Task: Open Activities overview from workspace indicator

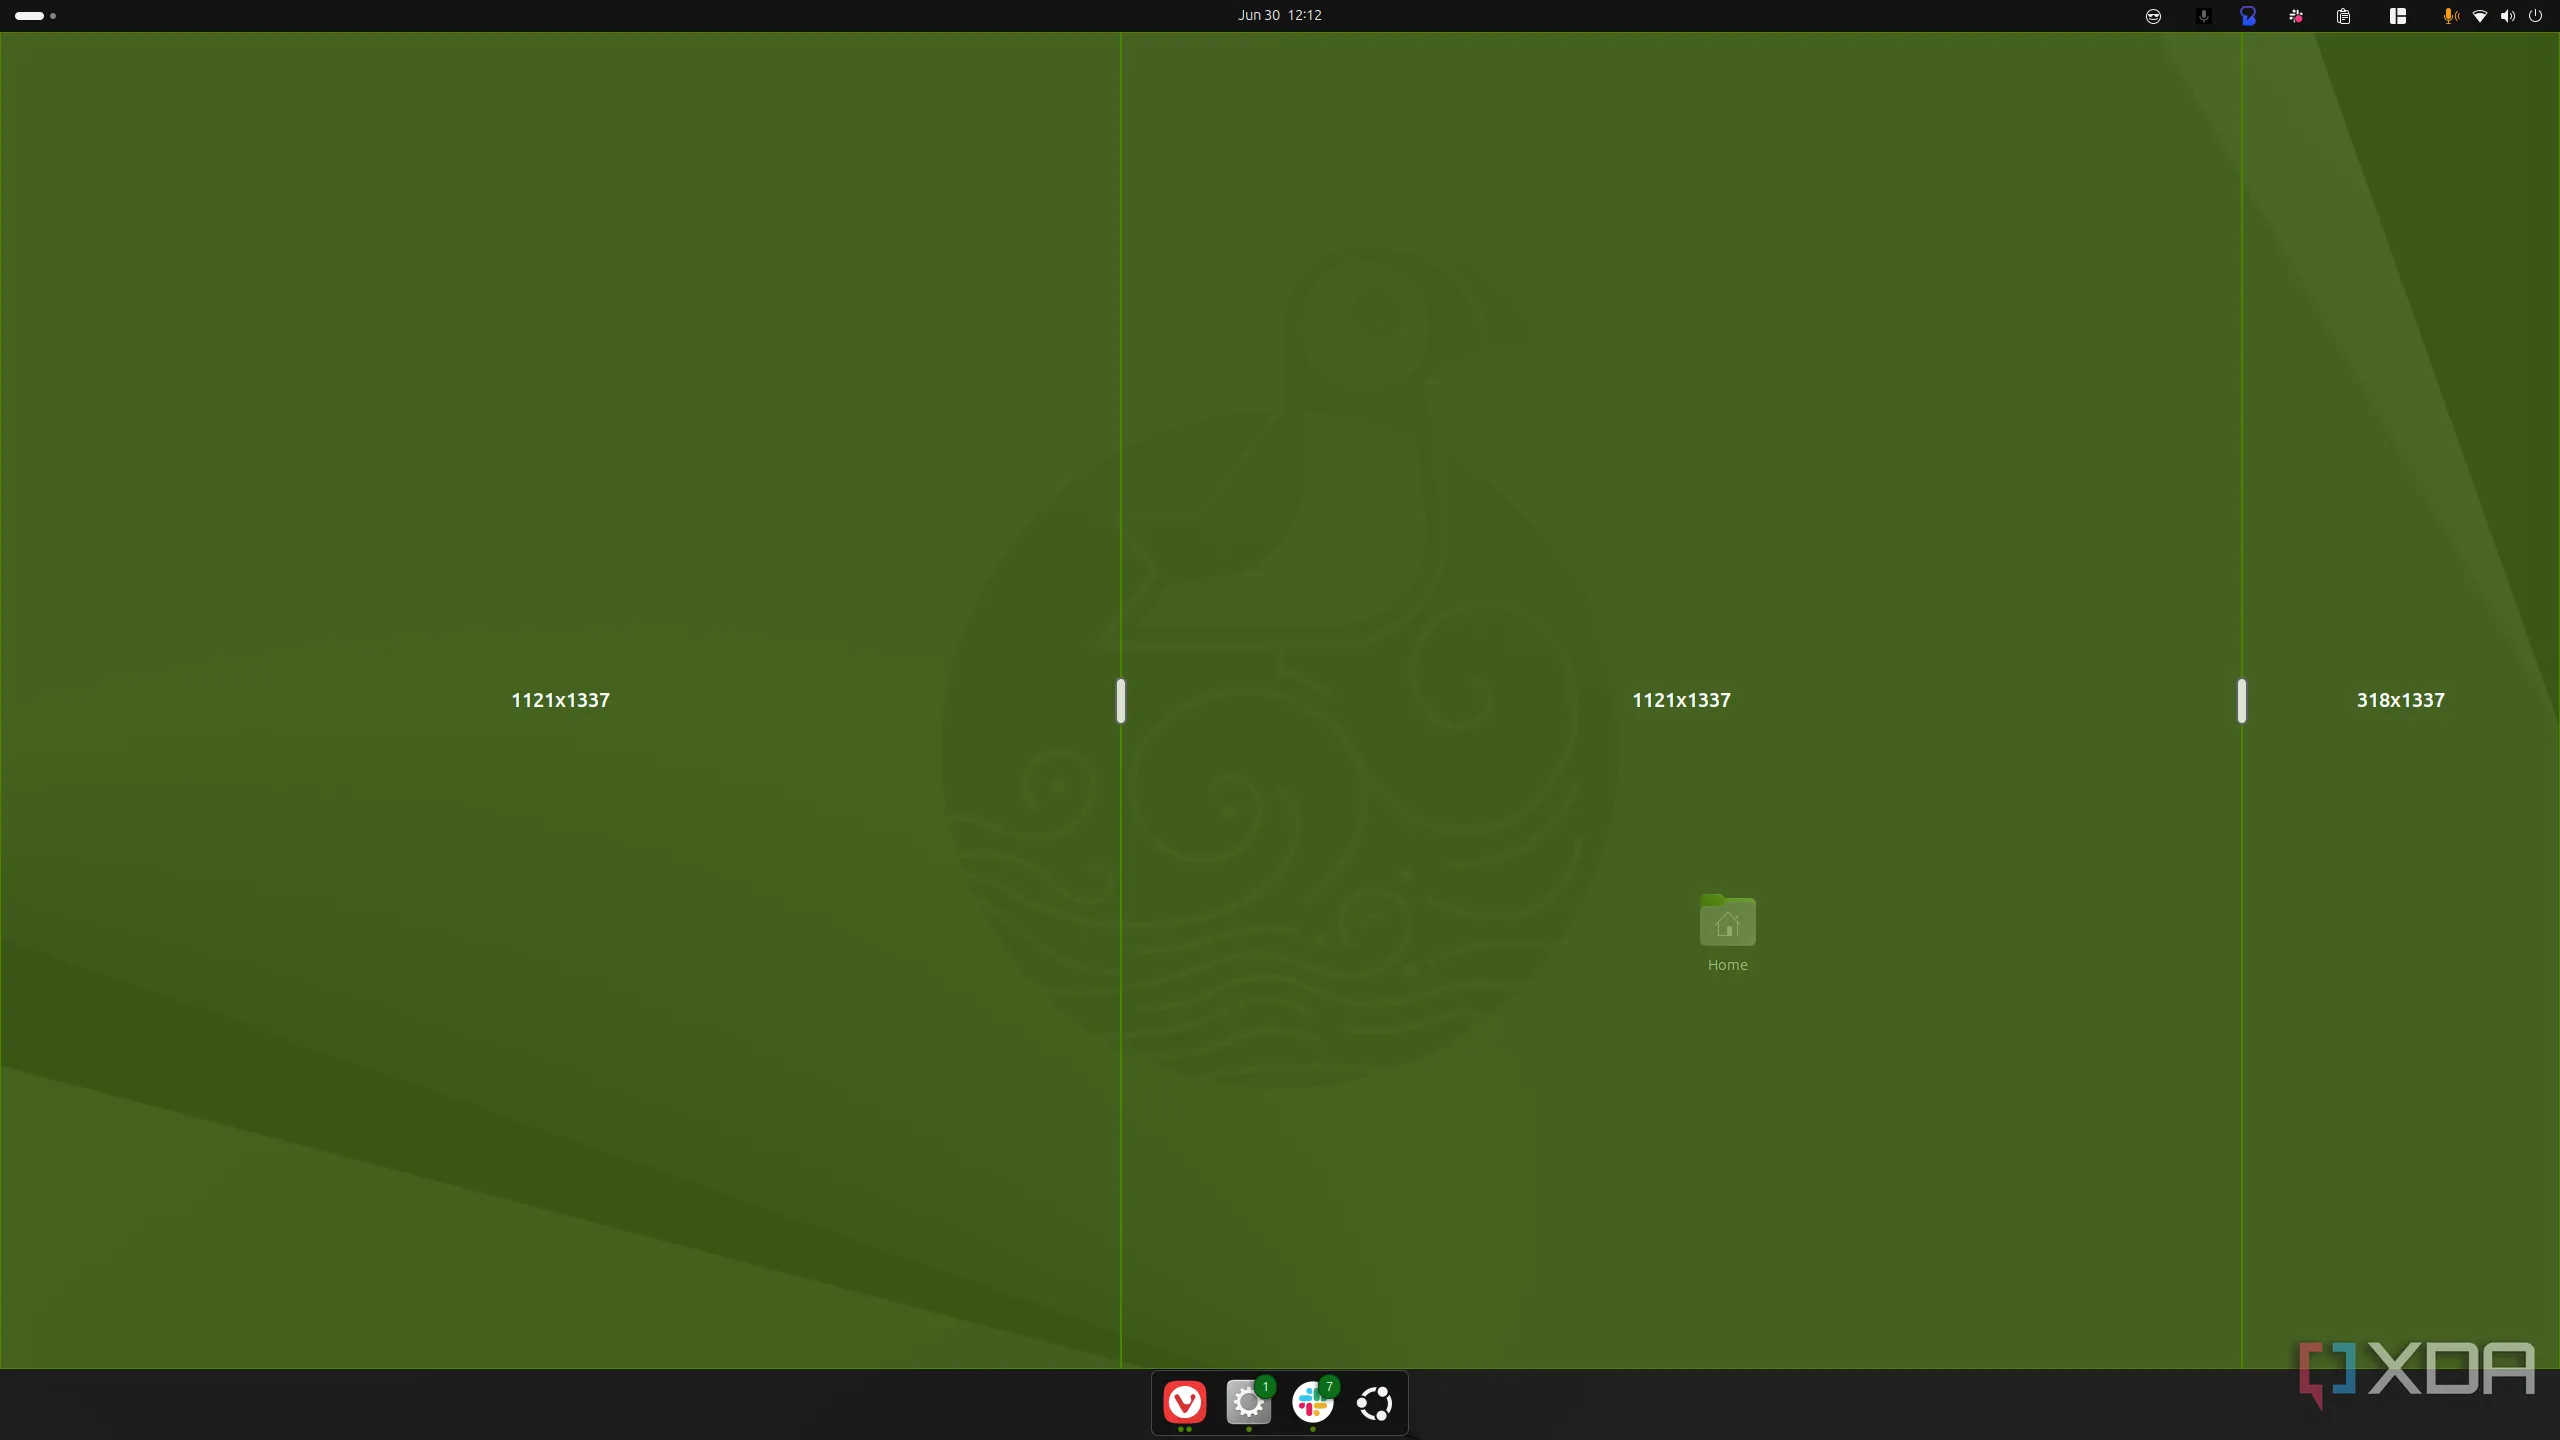Action: click(35, 16)
